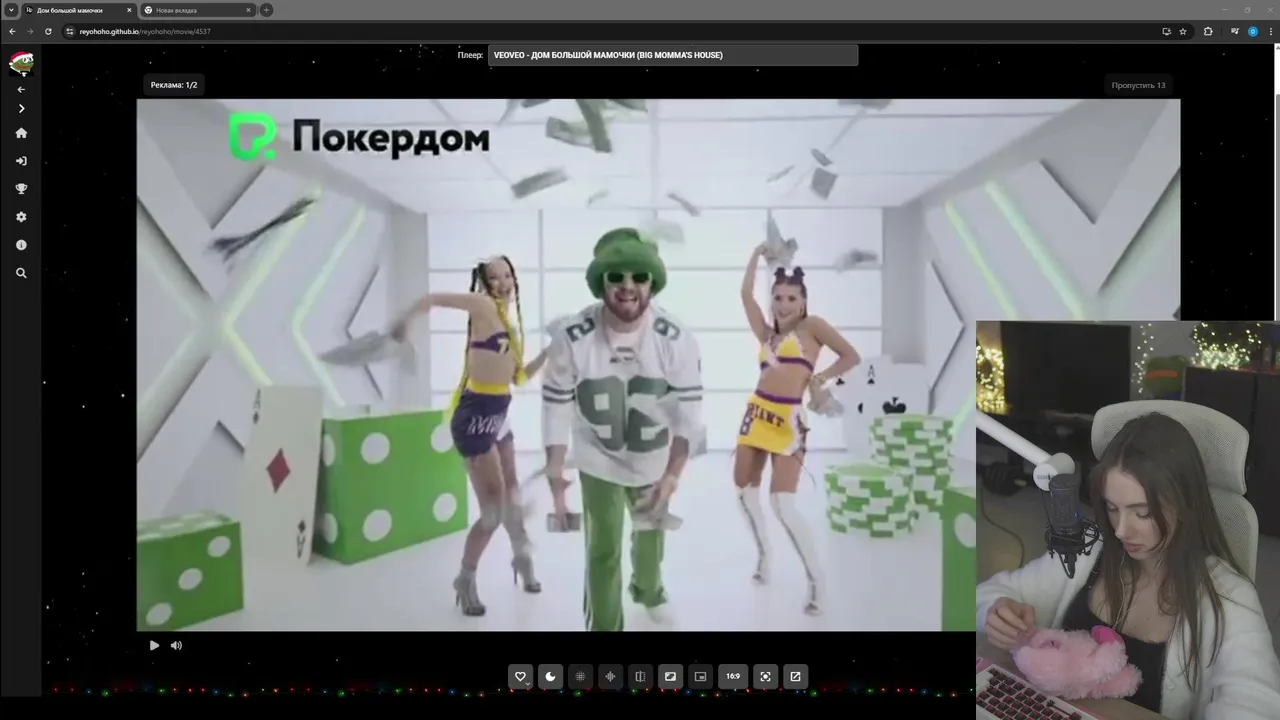Go forward with browser forward arrow
1280x720 pixels.
30,31
